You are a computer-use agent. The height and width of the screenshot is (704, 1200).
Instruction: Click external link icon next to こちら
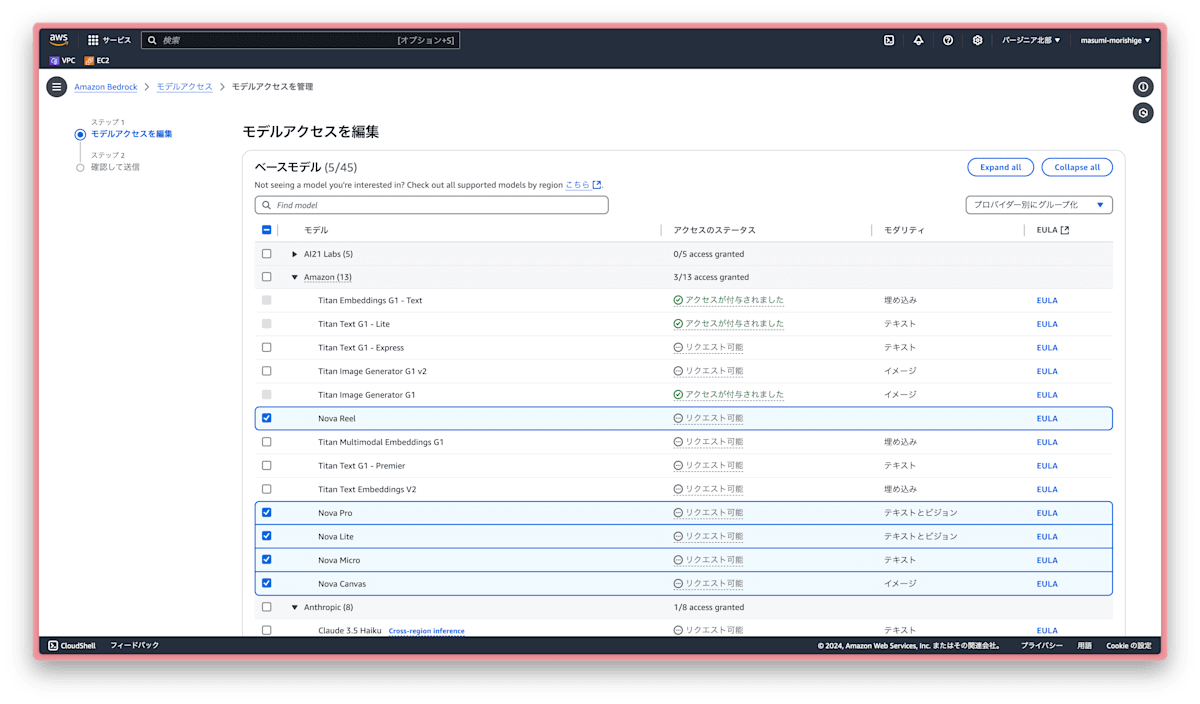(x=597, y=185)
